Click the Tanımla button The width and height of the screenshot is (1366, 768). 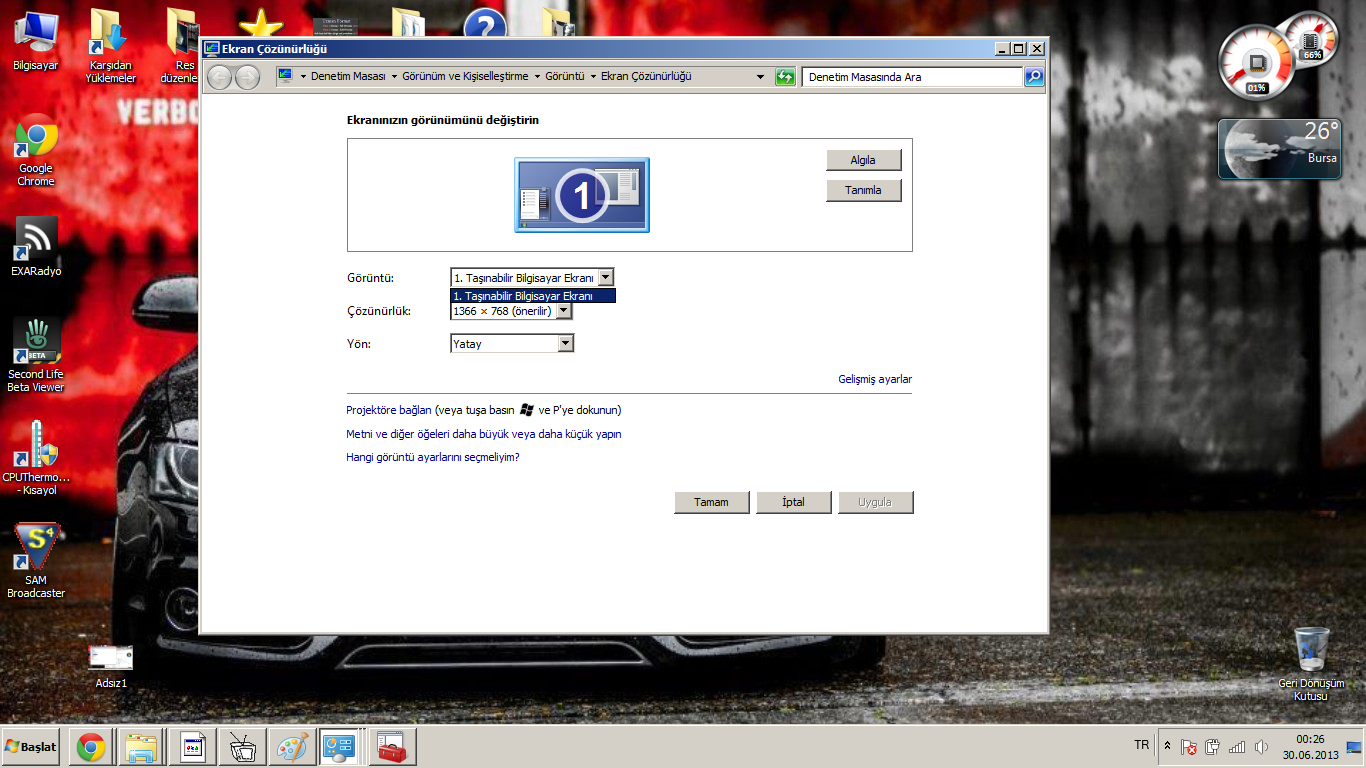coord(863,190)
